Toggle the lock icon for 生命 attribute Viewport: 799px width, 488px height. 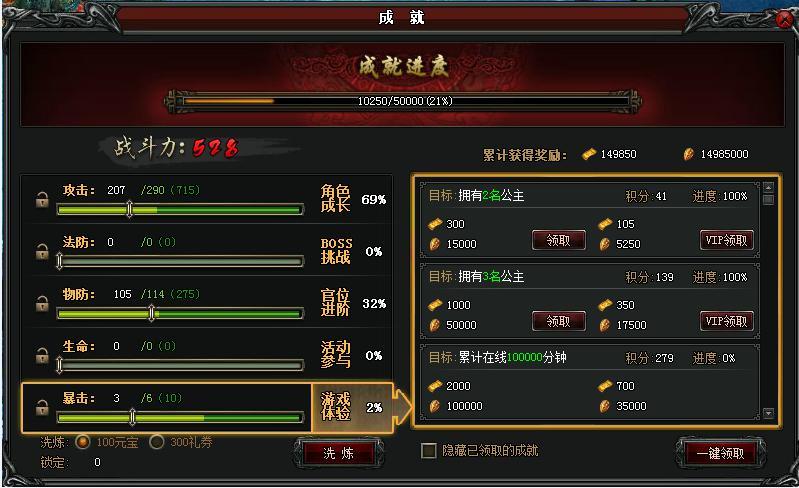42,356
